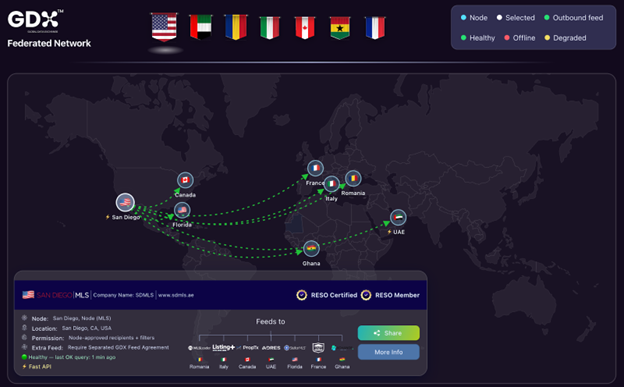Click the San Diego node on map
624x387 pixels.
125,203
